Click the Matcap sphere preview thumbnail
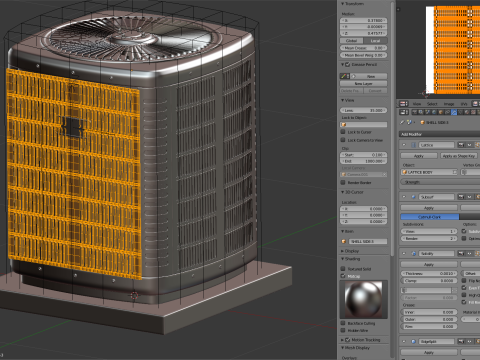 click(x=364, y=300)
